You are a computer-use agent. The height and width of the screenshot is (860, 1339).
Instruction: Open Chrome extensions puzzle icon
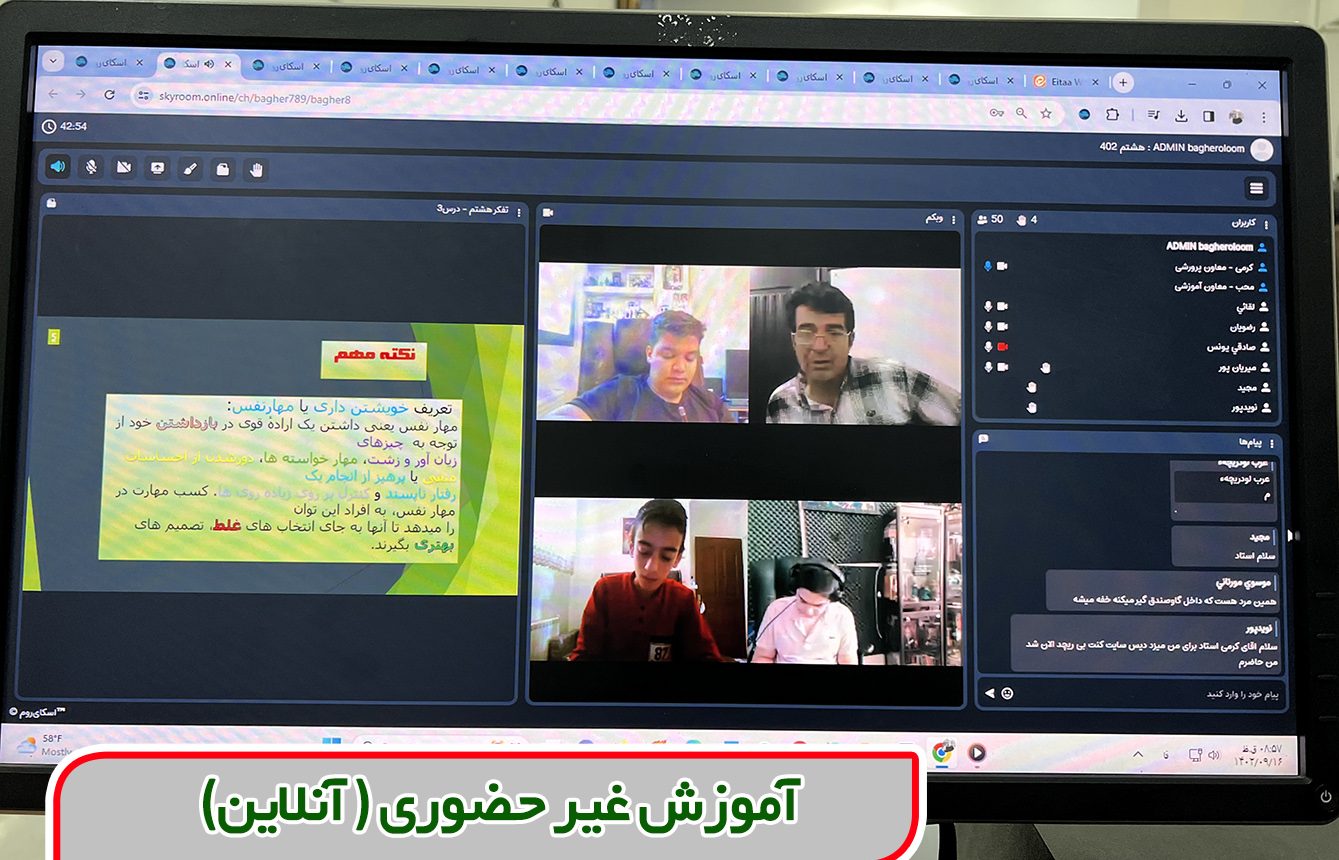coord(1112,115)
